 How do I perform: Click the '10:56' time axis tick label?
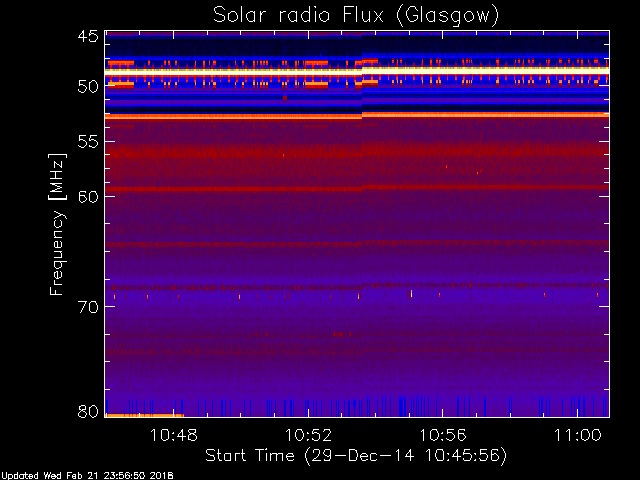[x=443, y=435]
